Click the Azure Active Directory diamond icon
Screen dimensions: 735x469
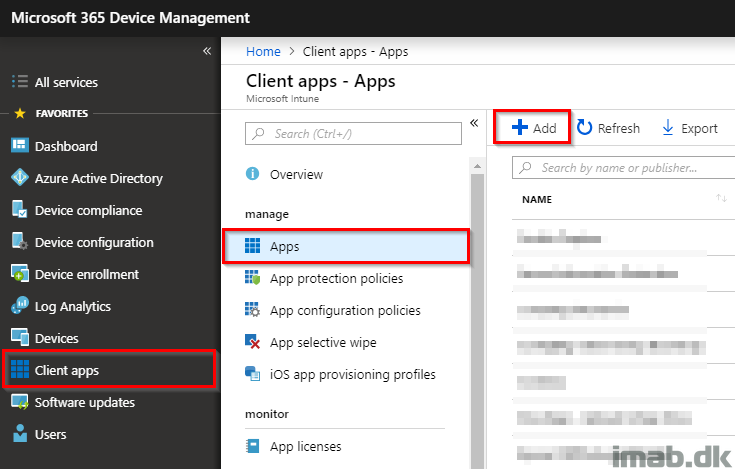coord(20,178)
